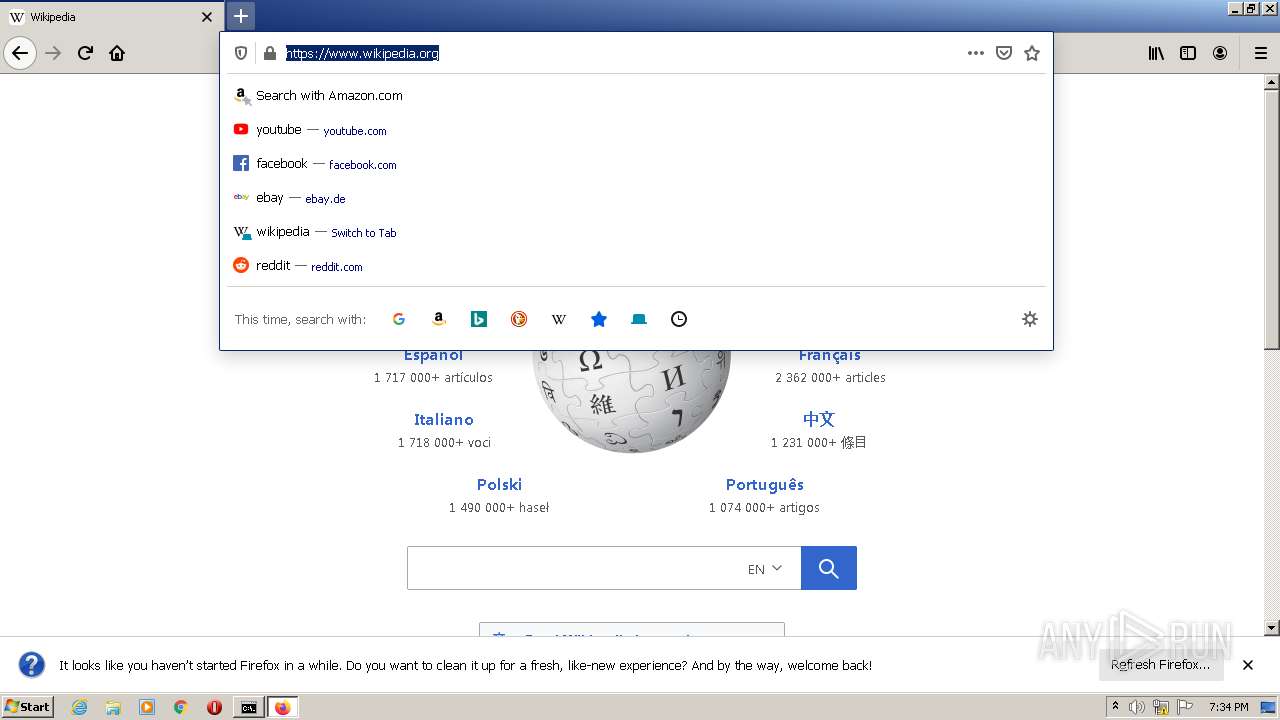
Task: Expand the EN language dropdown
Action: point(765,568)
